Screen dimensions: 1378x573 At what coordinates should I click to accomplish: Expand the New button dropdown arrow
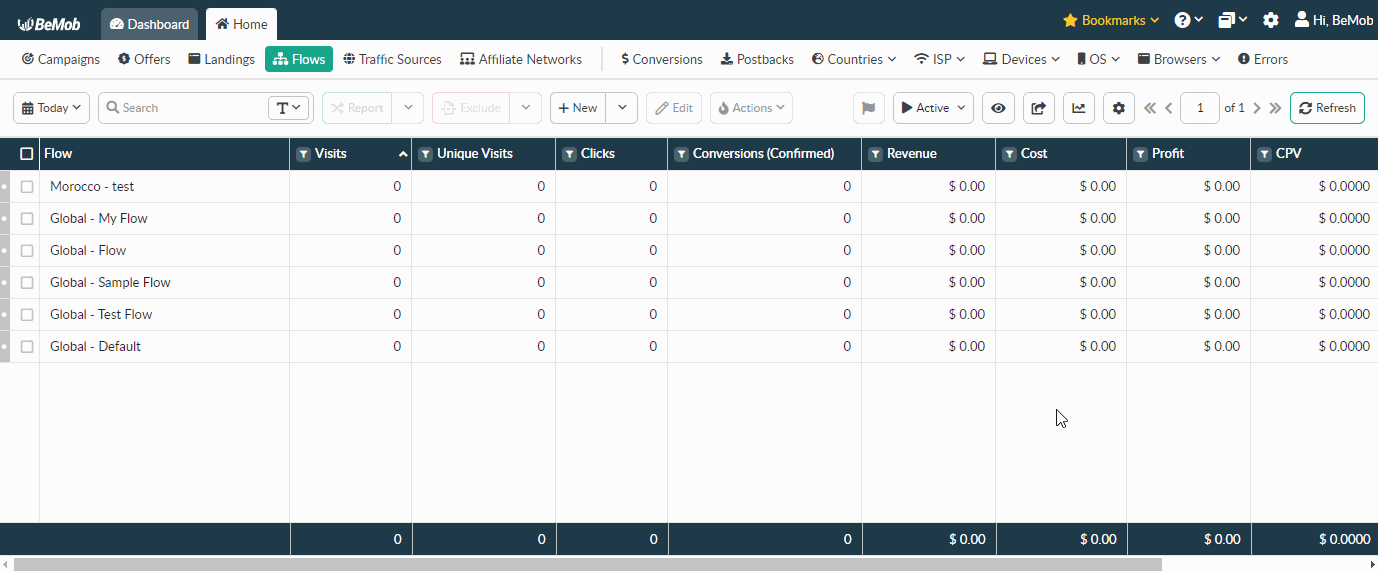click(622, 108)
